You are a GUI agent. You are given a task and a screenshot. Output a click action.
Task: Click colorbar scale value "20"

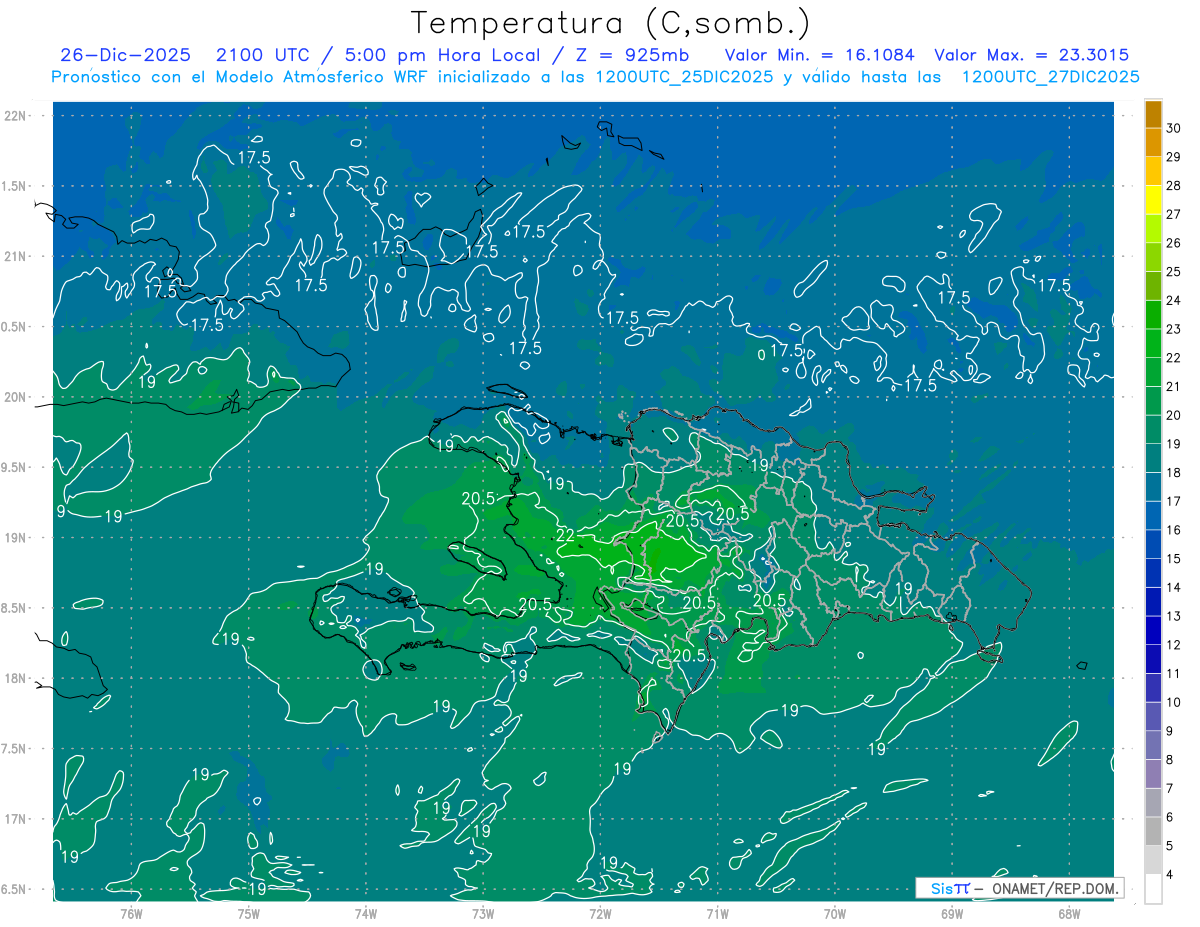[x=1175, y=415]
